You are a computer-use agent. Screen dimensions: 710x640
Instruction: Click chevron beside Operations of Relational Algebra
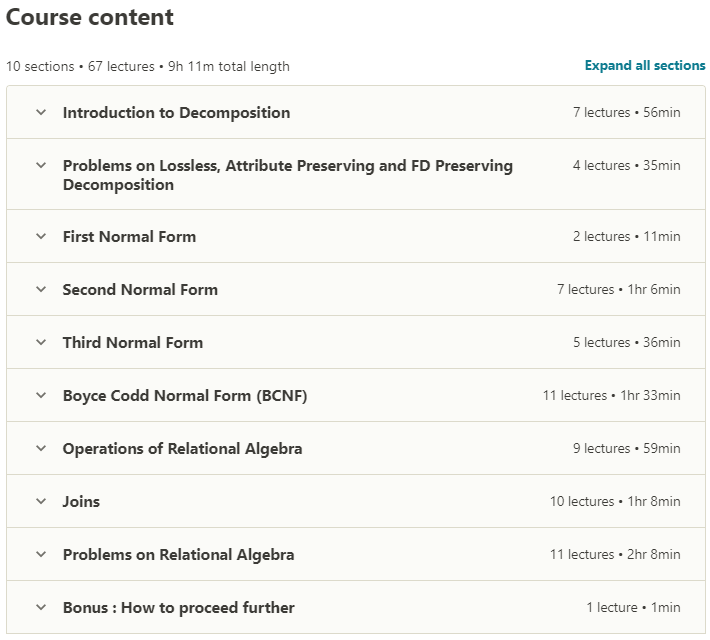41,448
